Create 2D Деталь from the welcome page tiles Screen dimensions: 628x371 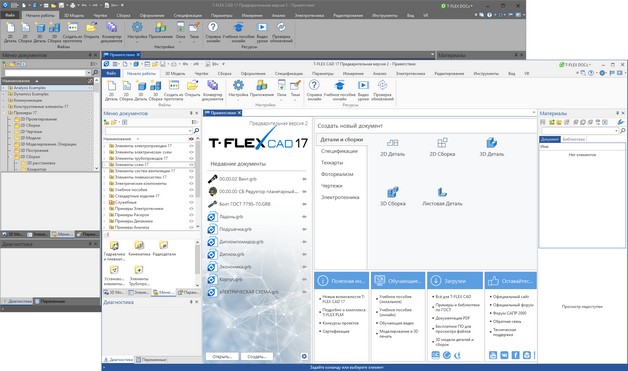392,147
